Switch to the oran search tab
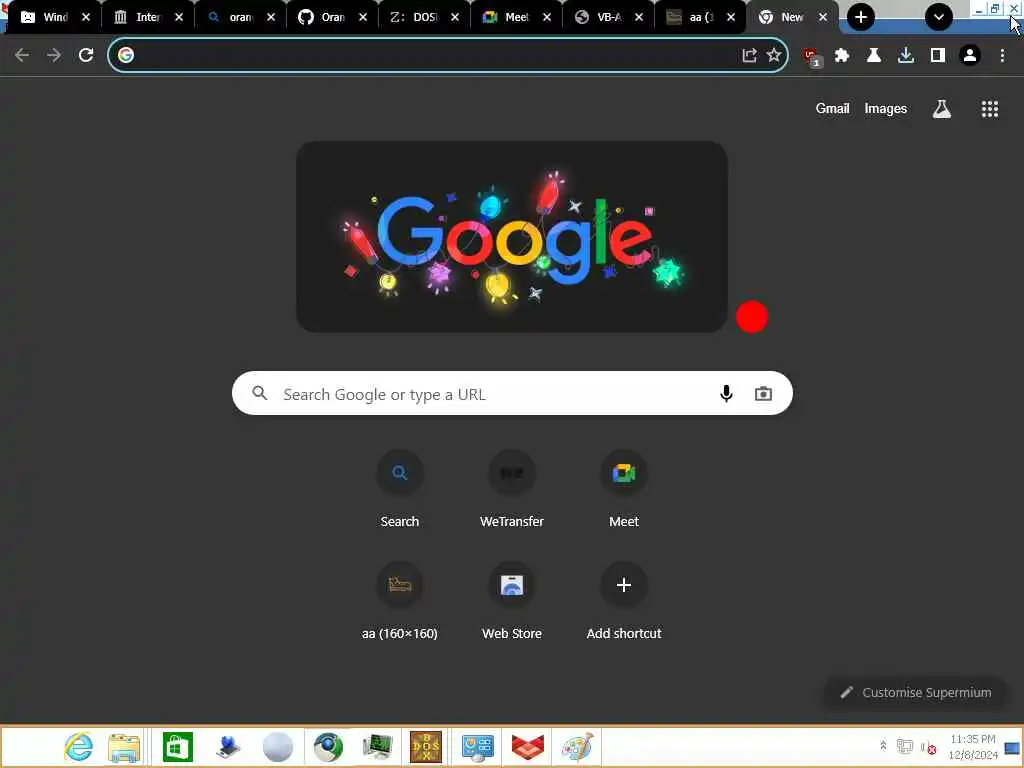This screenshot has width=1024, height=768. (x=230, y=17)
